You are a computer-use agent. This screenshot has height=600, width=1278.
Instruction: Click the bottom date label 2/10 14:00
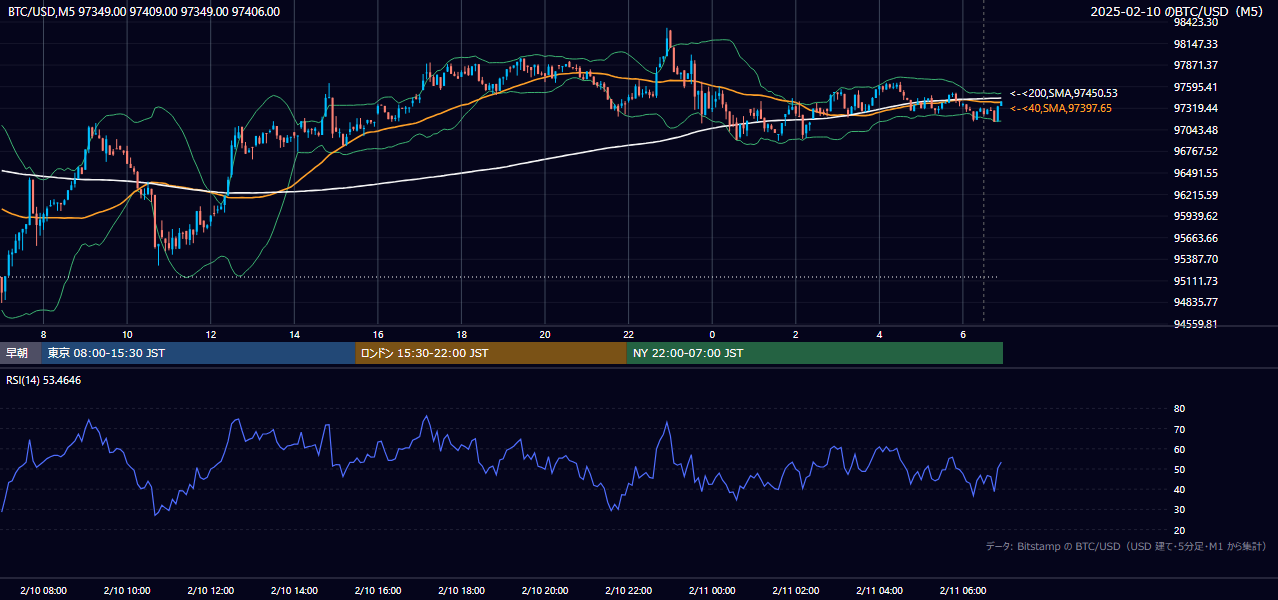click(294, 591)
